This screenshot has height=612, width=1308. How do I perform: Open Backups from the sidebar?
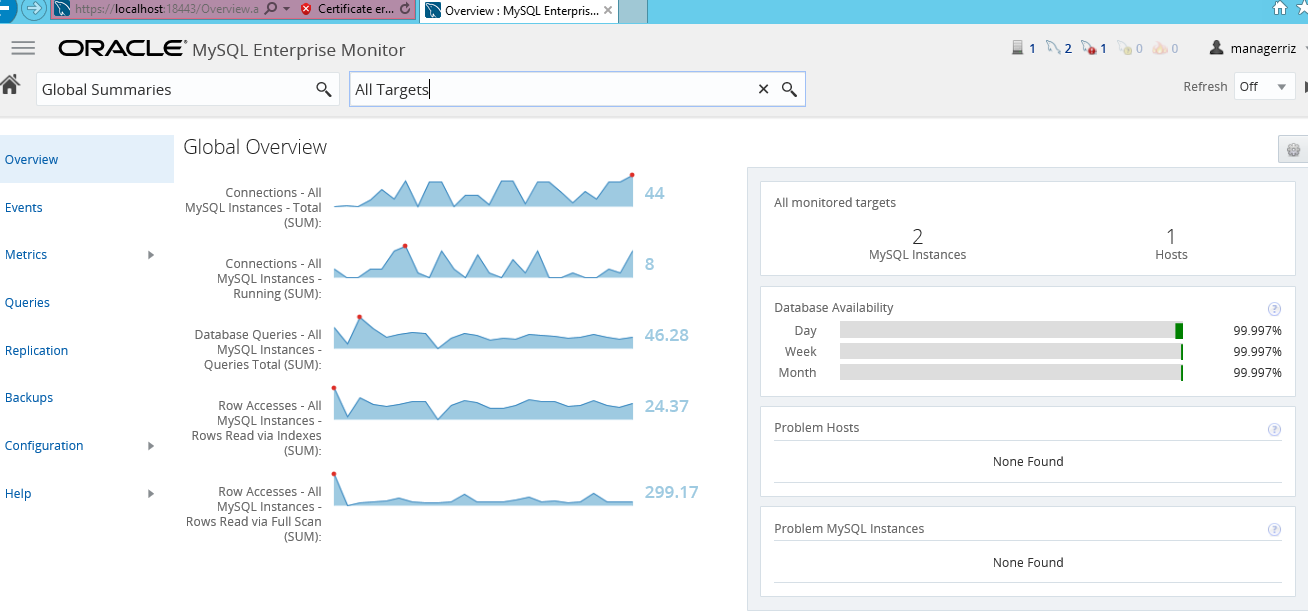29,398
